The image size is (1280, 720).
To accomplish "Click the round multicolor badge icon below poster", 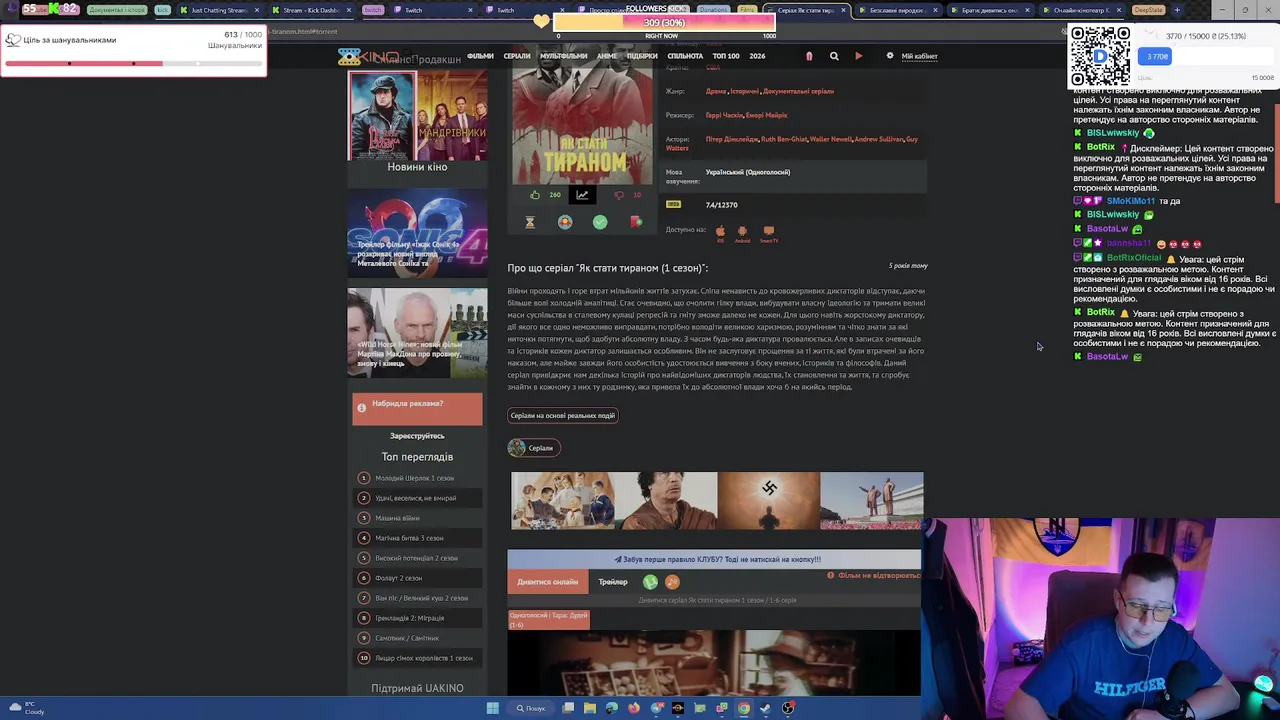I will (x=565, y=222).
